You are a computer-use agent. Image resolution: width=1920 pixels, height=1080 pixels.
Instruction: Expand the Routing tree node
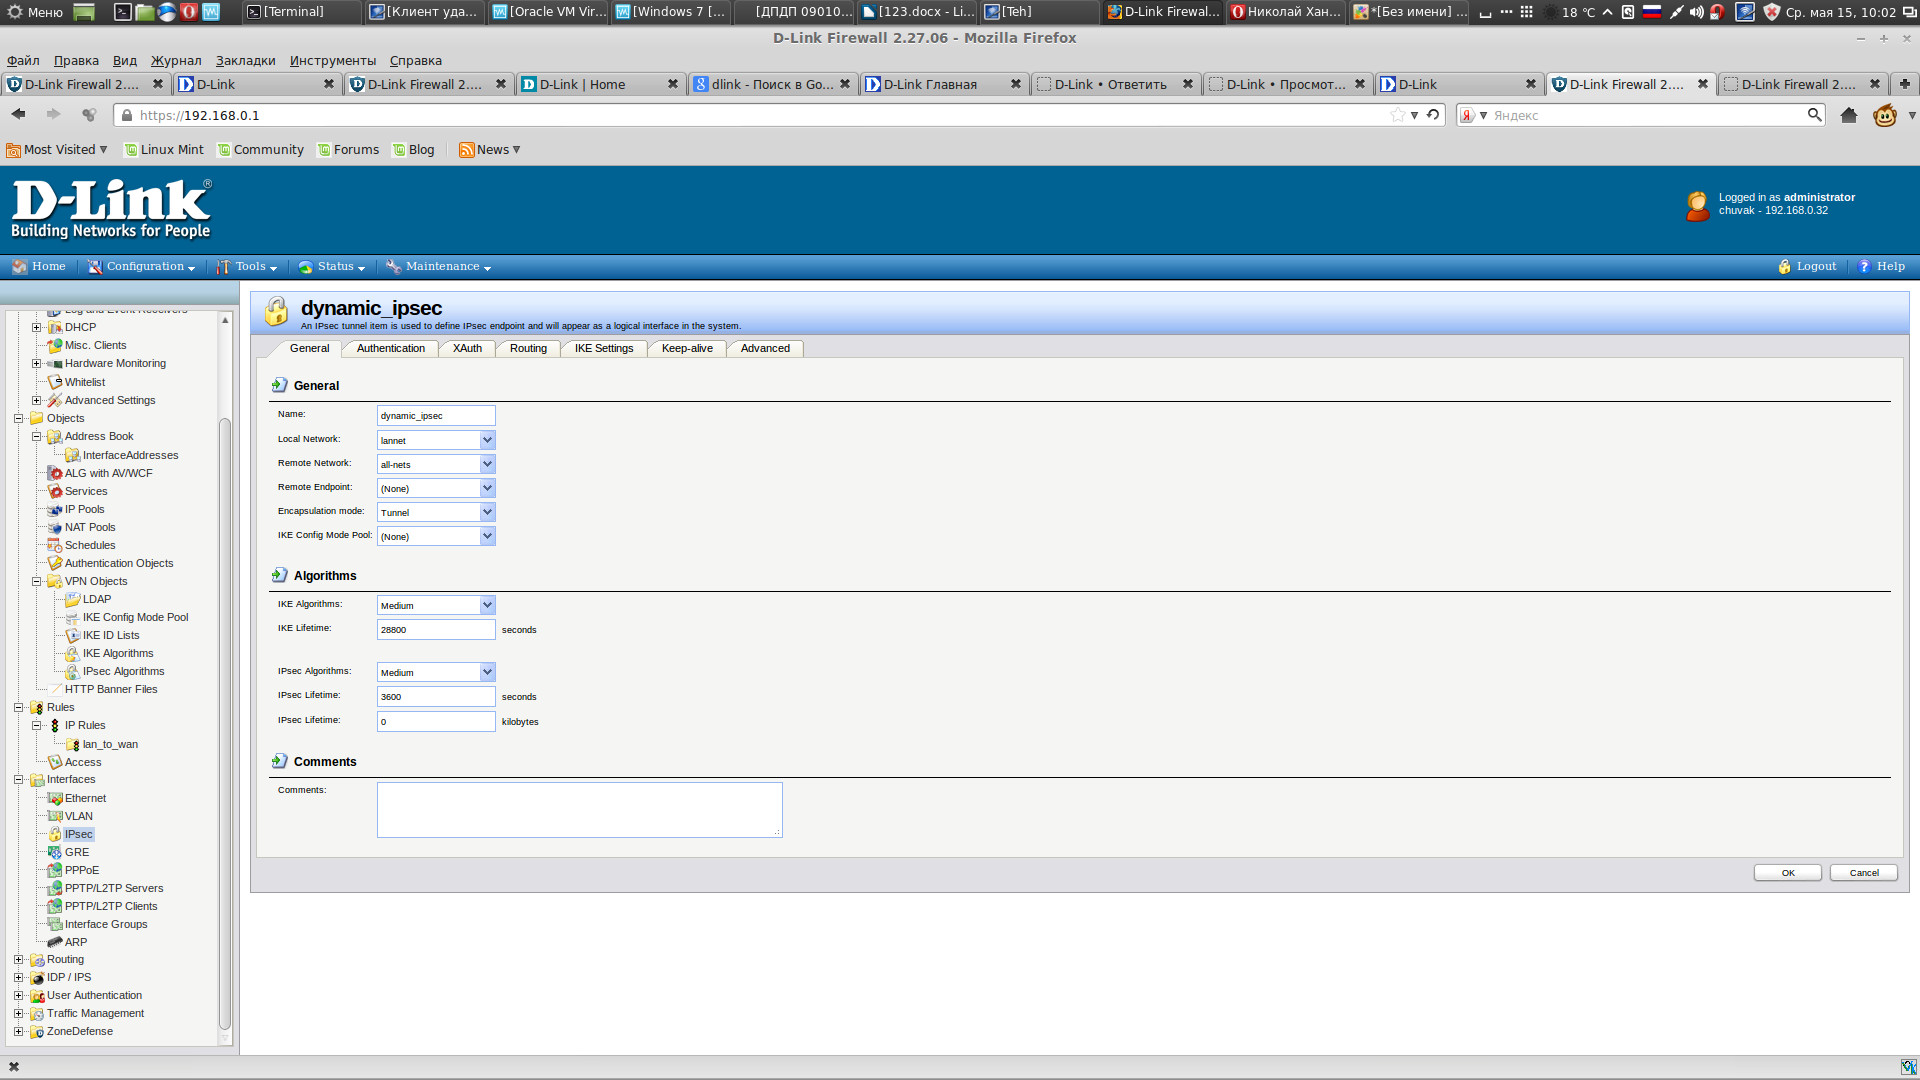click(18, 959)
